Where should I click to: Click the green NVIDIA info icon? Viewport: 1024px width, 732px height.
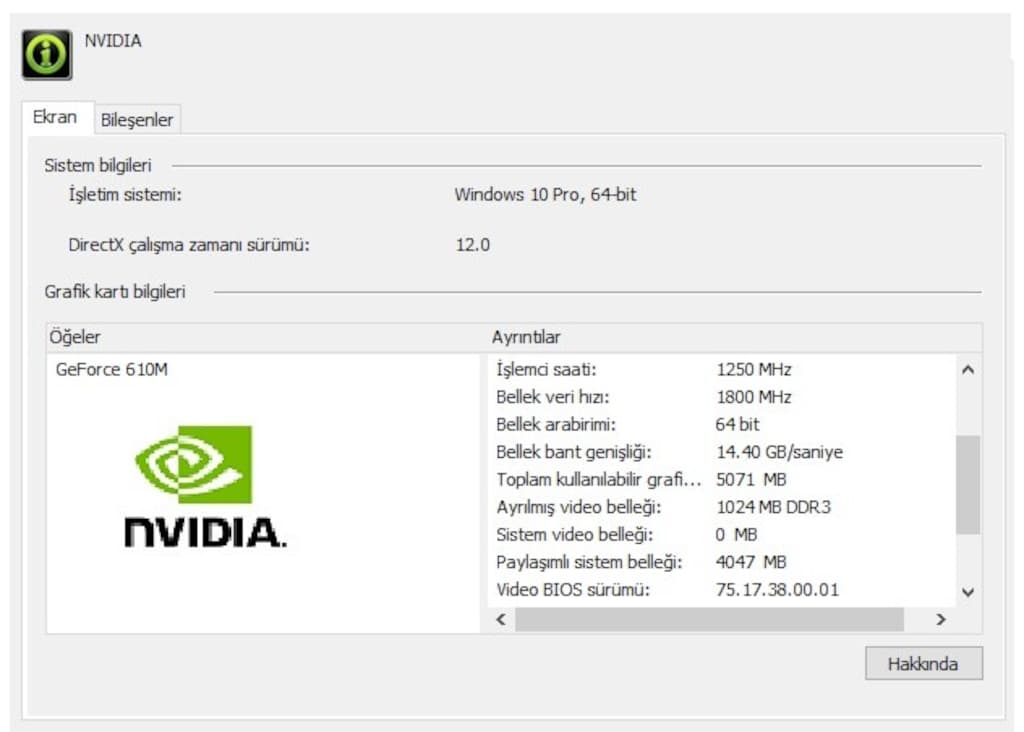(x=46, y=54)
